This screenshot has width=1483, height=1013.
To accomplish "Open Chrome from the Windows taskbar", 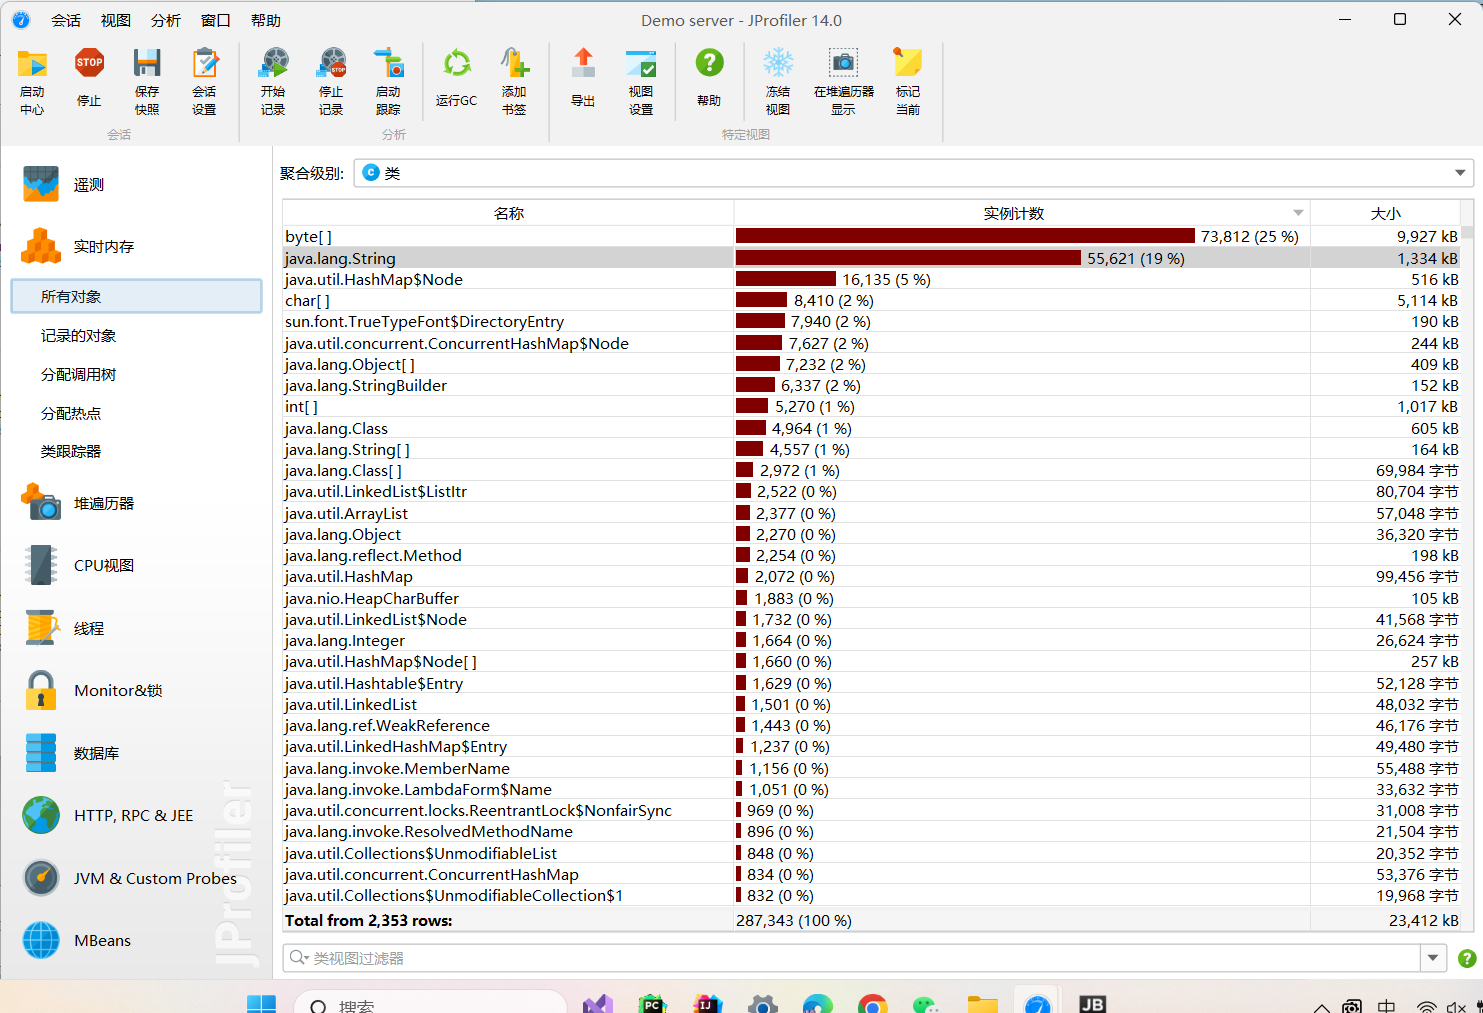I will 872,1003.
